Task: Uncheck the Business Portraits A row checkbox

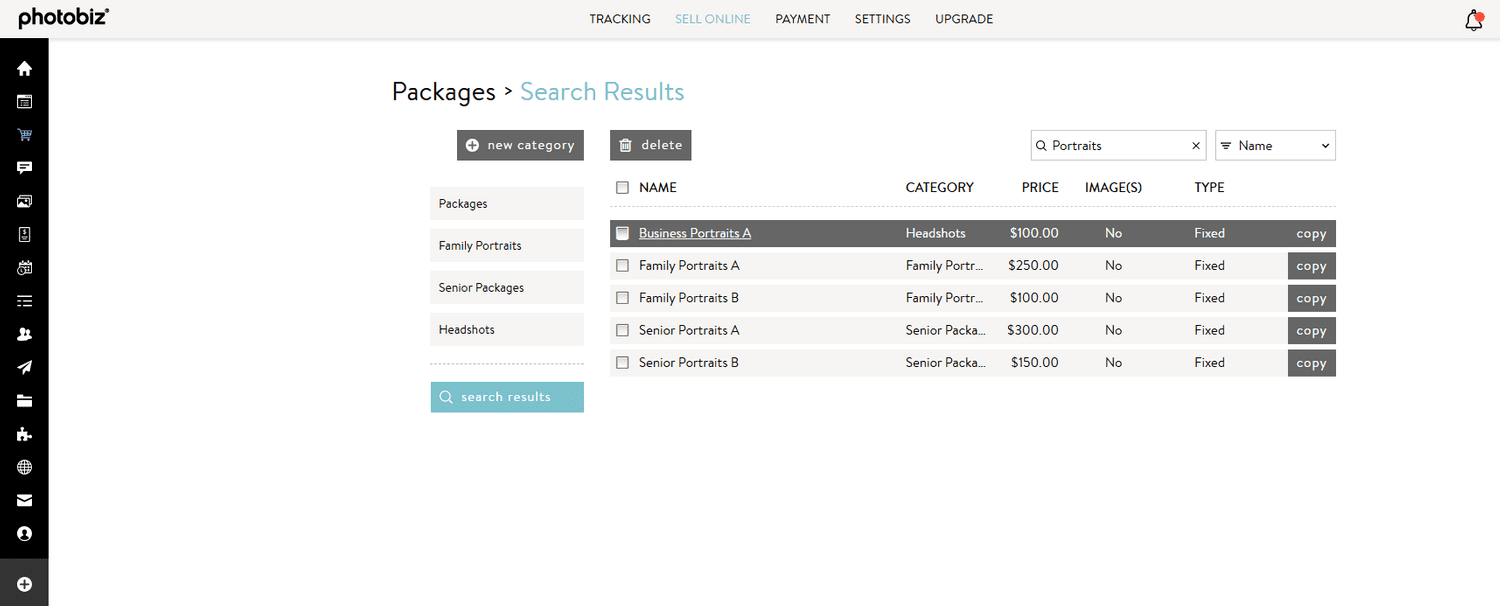Action: coord(622,232)
